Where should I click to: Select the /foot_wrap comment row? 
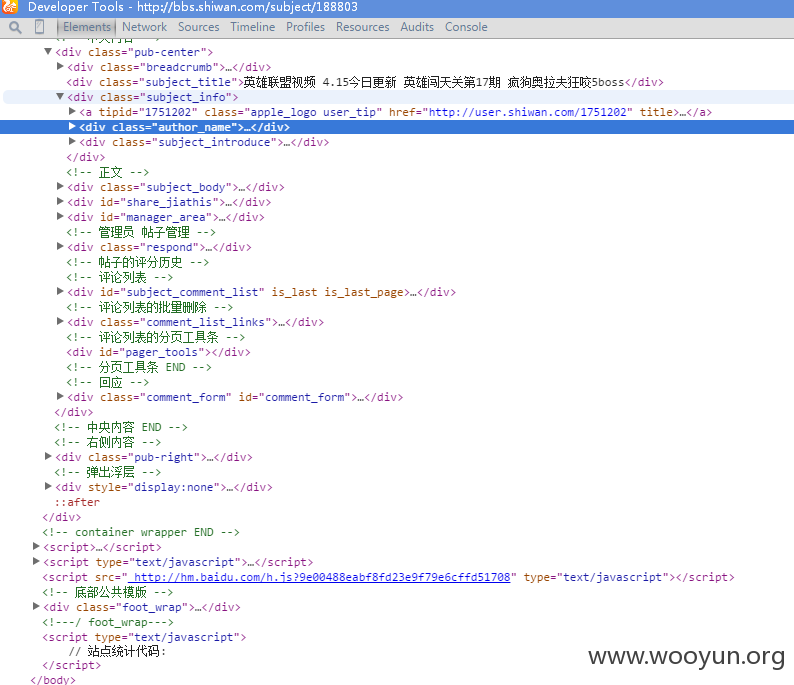tap(108, 622)
